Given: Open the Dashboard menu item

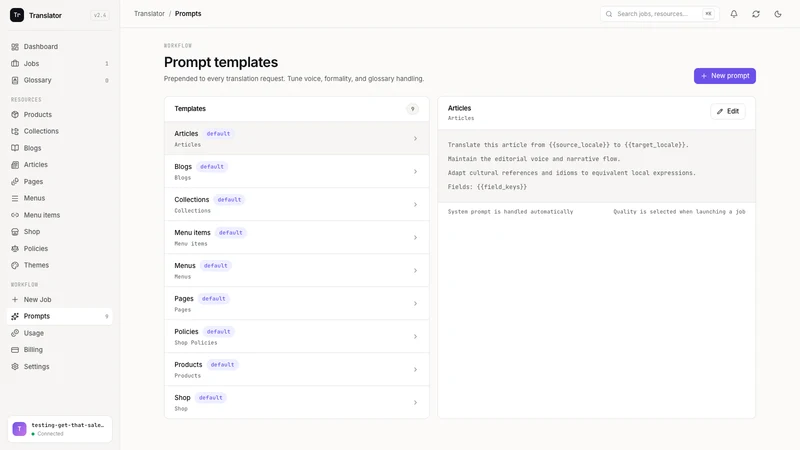Looking at the screenshot, I should (x=60, y=46).
